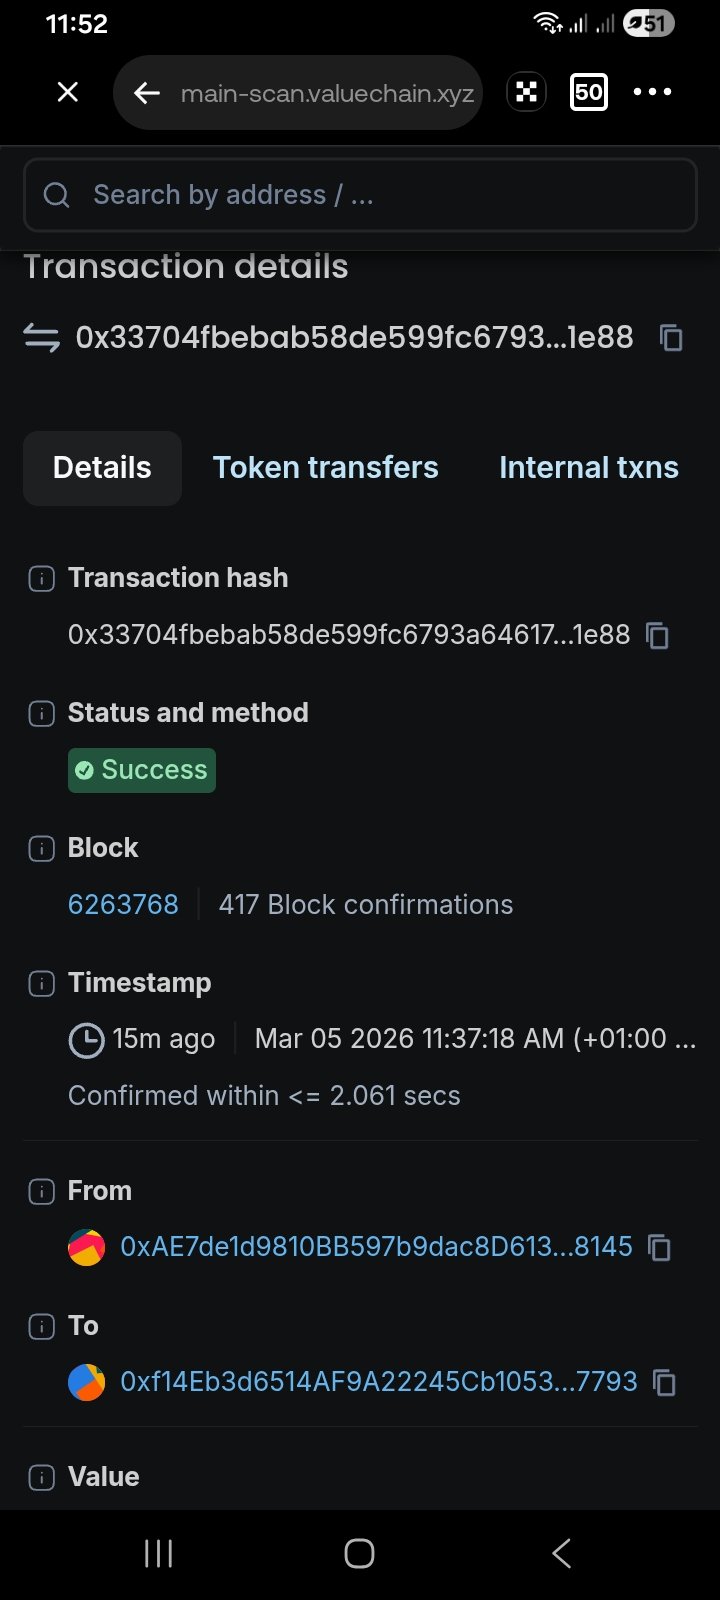Image resolution: width=720 pixels, height=1600 pixels.
Task: Open the info icon beside Transaction hash
Action: pos(41,578)
